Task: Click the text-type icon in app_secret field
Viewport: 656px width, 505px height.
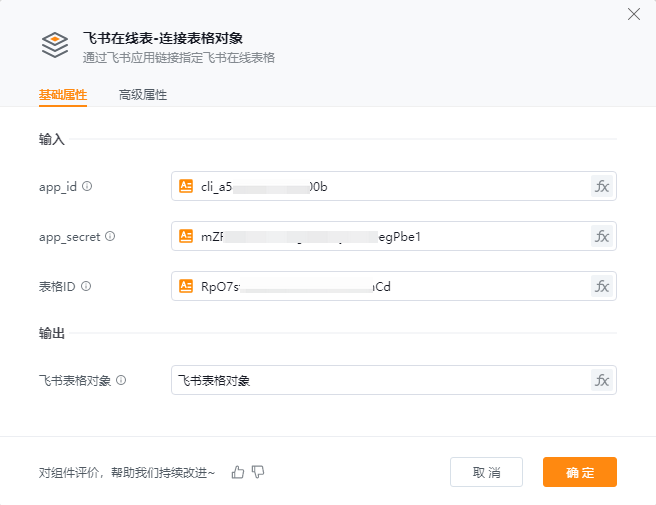Action: (186, 236)
